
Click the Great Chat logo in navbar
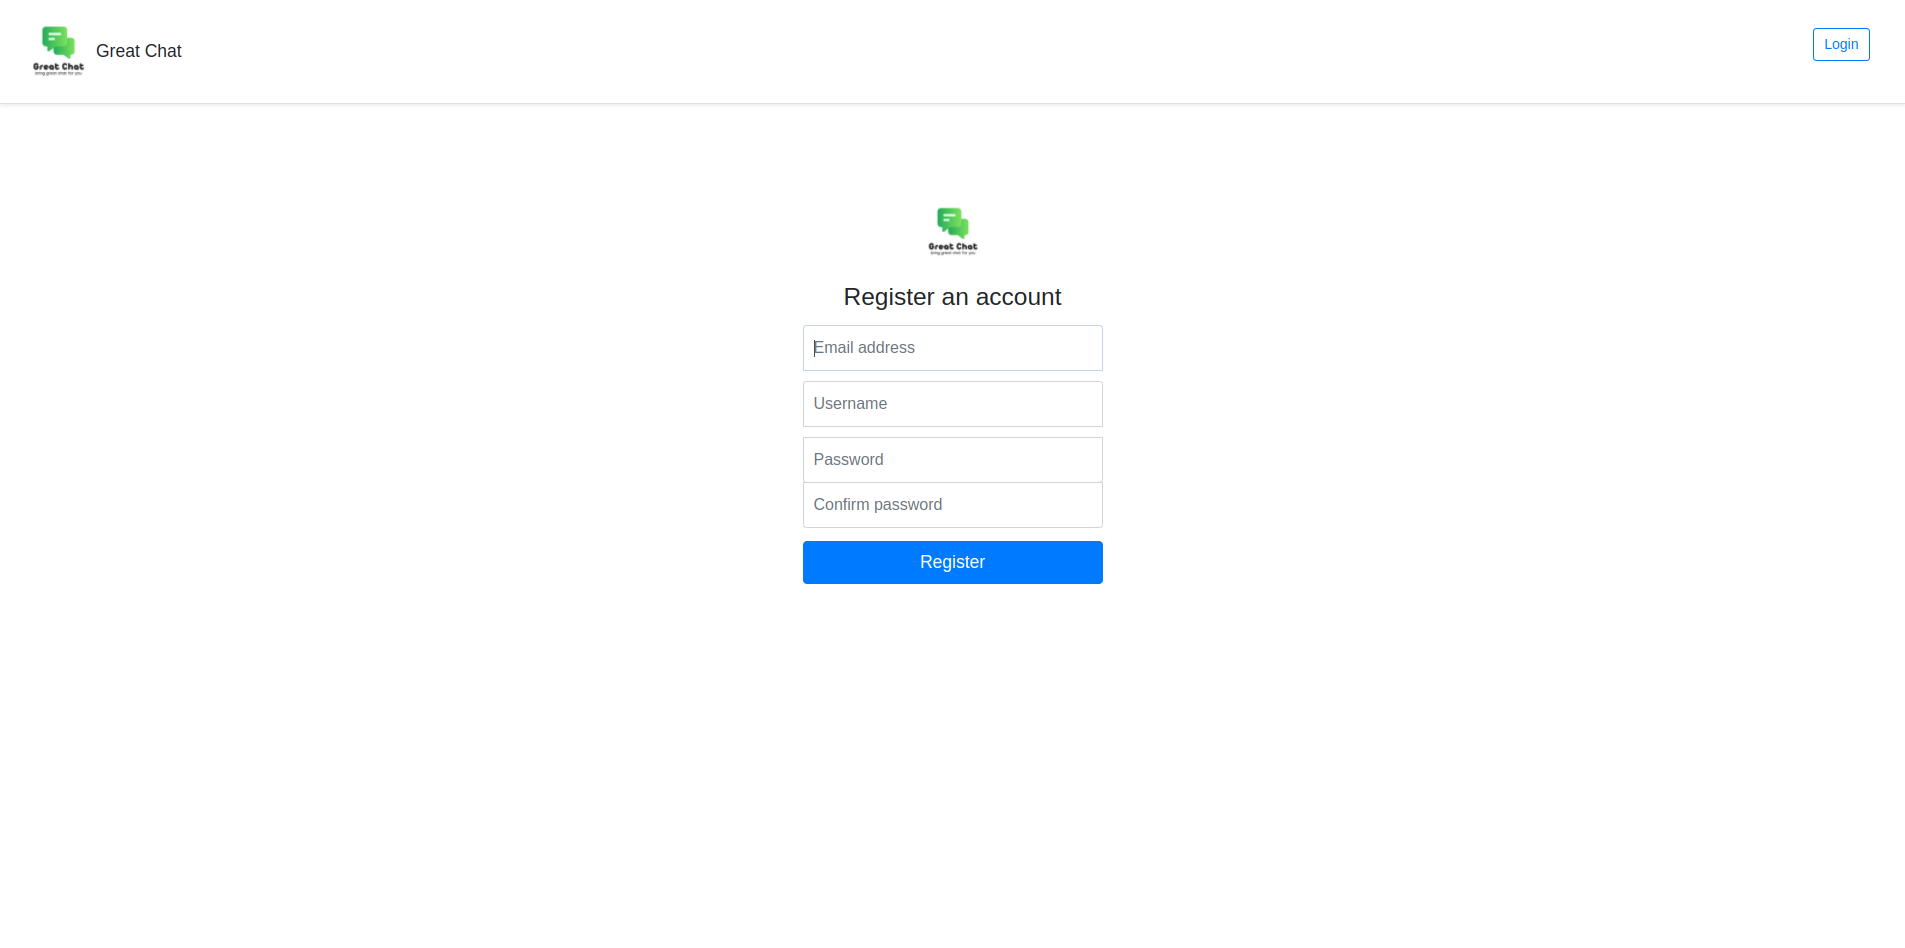58,51
